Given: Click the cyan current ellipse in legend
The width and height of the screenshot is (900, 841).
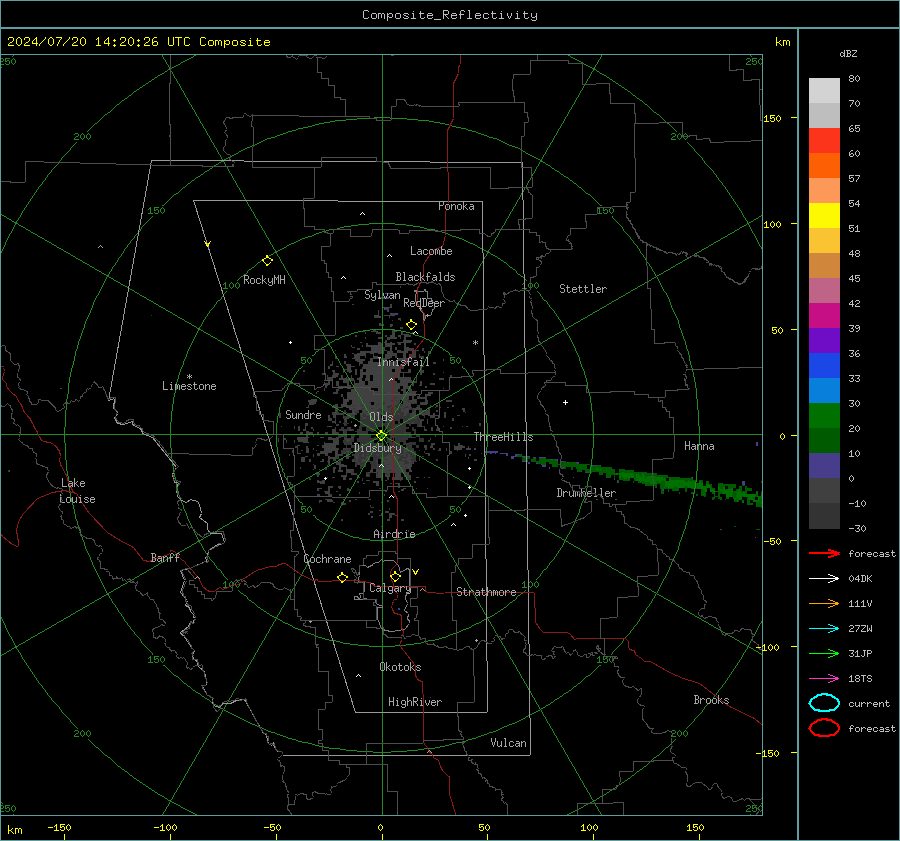Looking at the screenshot, I should 824,703.
